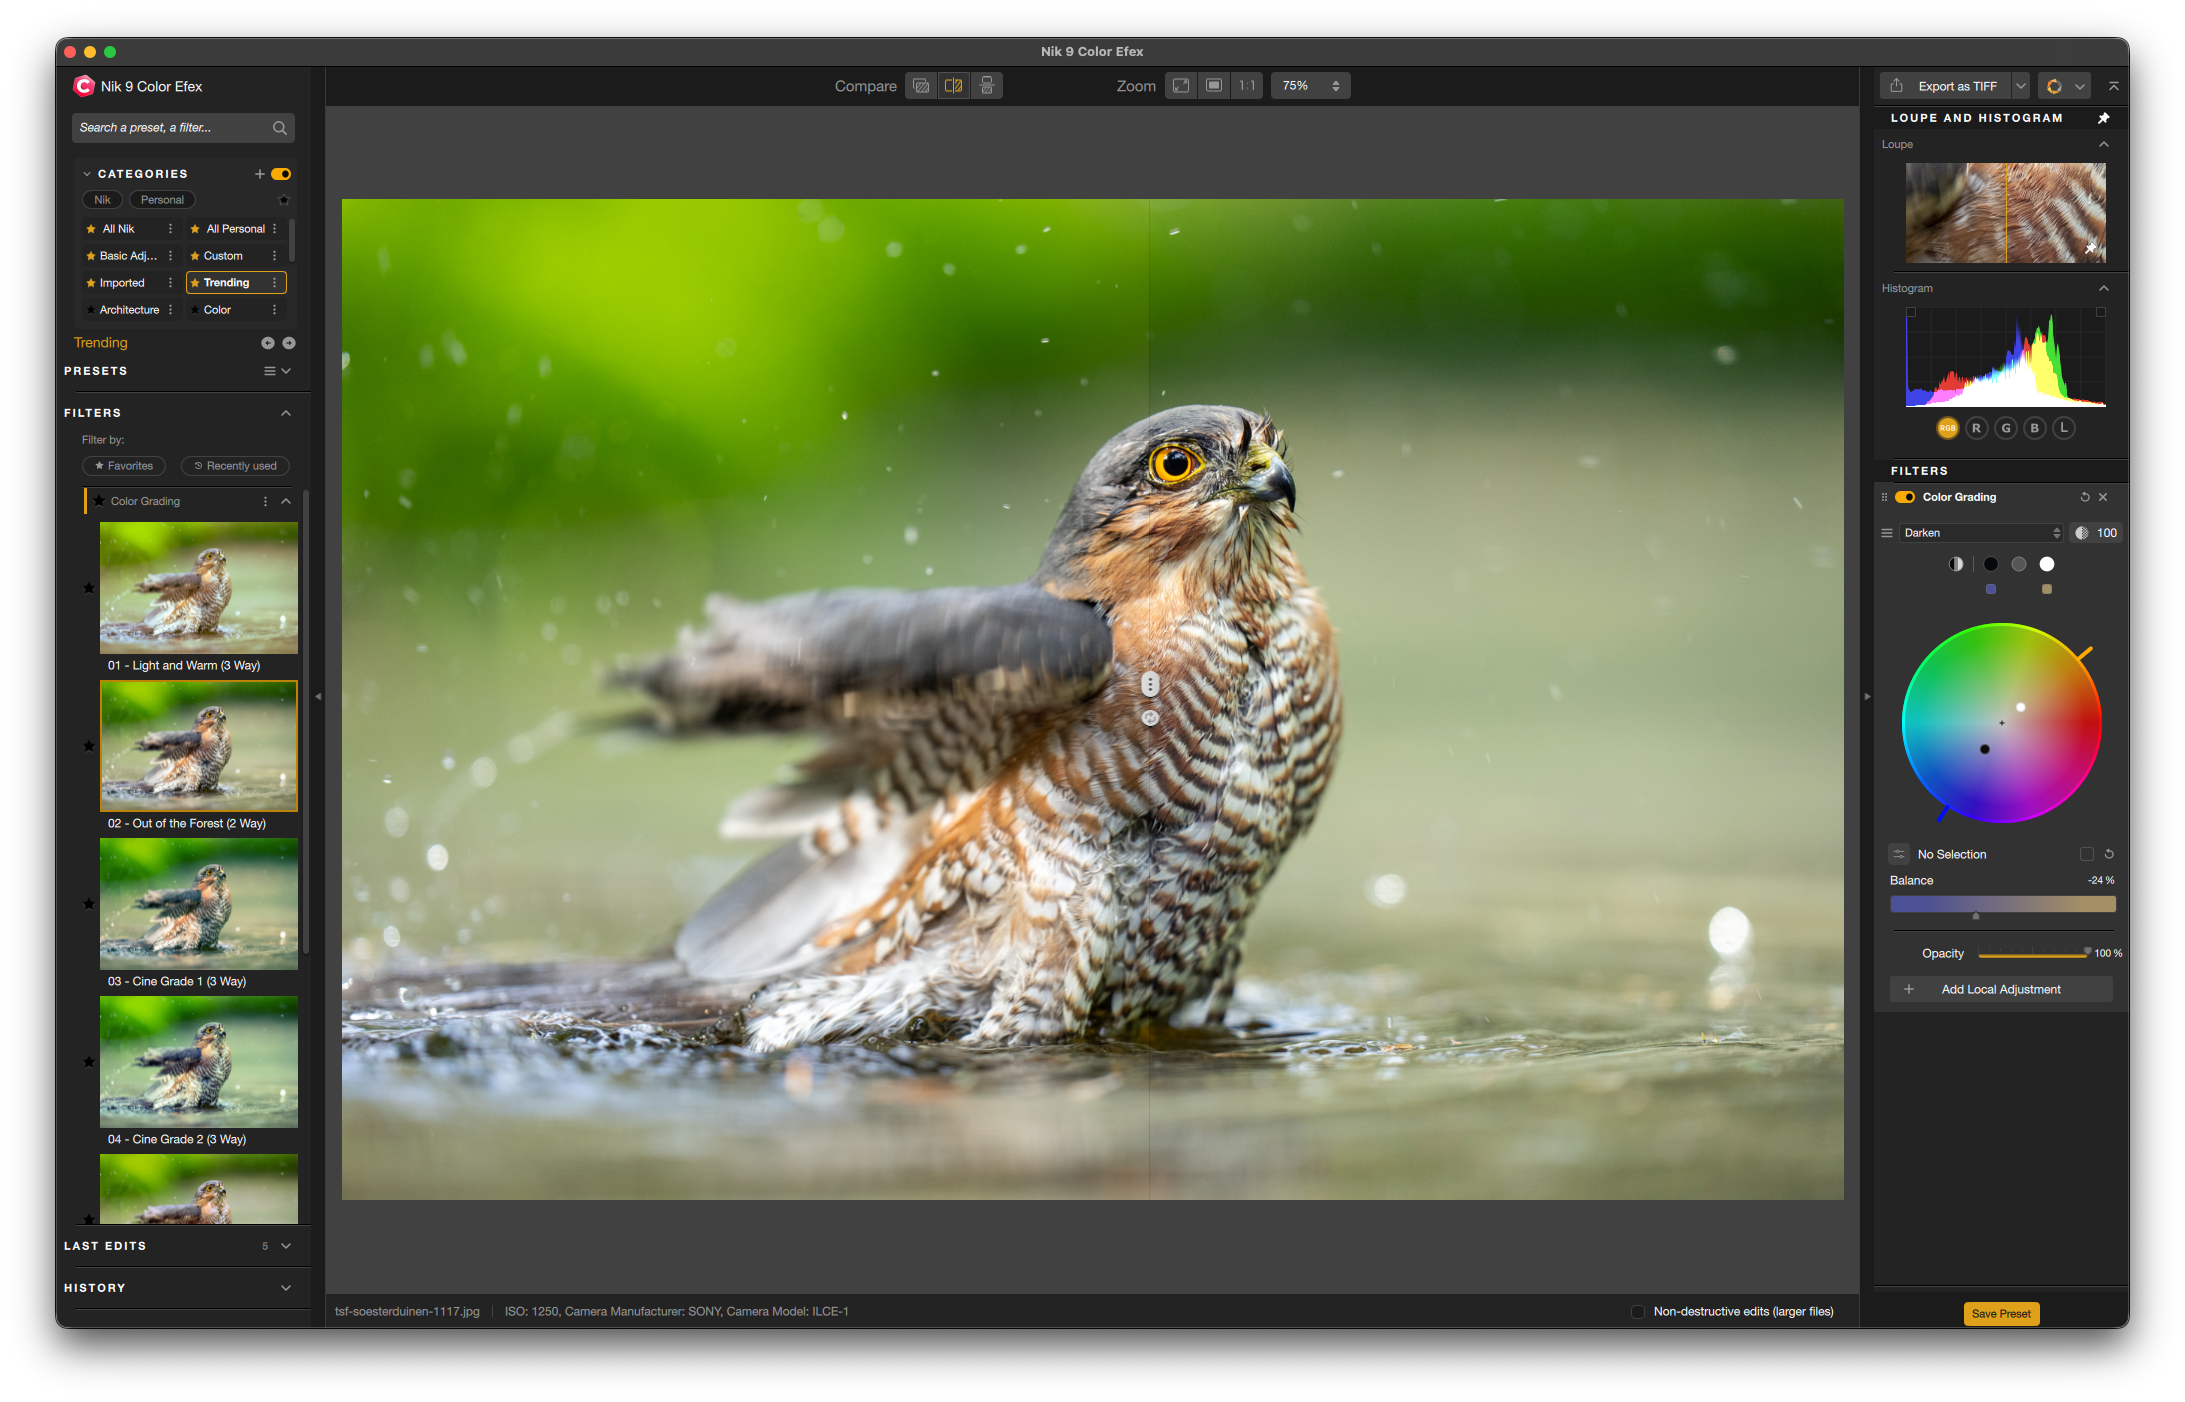This screenshot has height=1402, width=2185.
Task: Select the fit-to-screen zoom icon
Action: pyautogui.click(x=1180, y=85)
